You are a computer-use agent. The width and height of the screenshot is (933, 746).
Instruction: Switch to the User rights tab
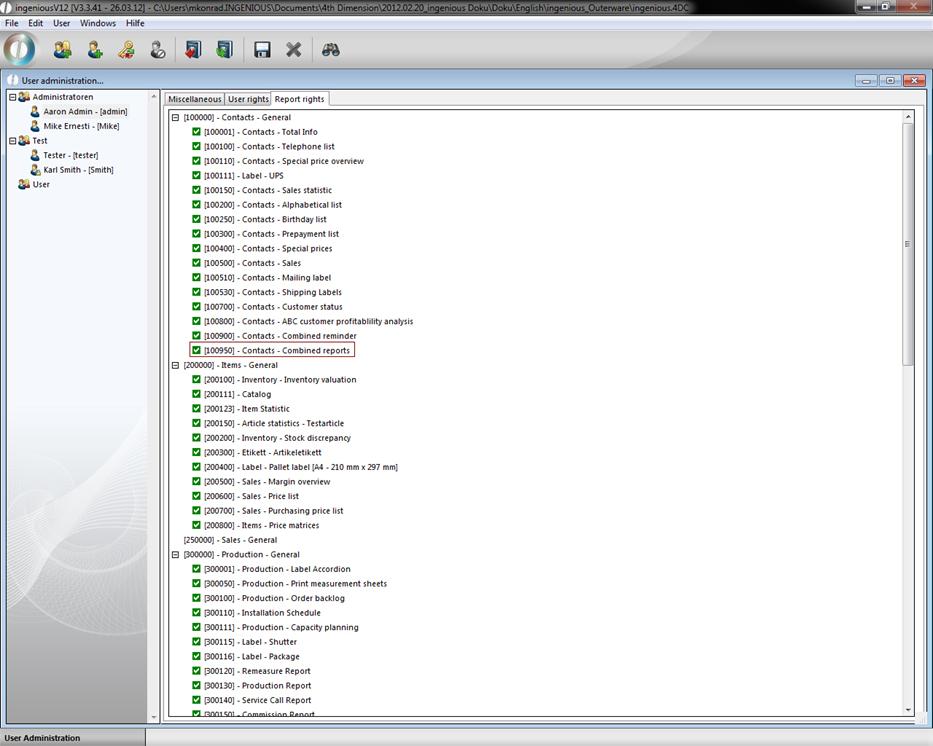click(x=248, y=99)
